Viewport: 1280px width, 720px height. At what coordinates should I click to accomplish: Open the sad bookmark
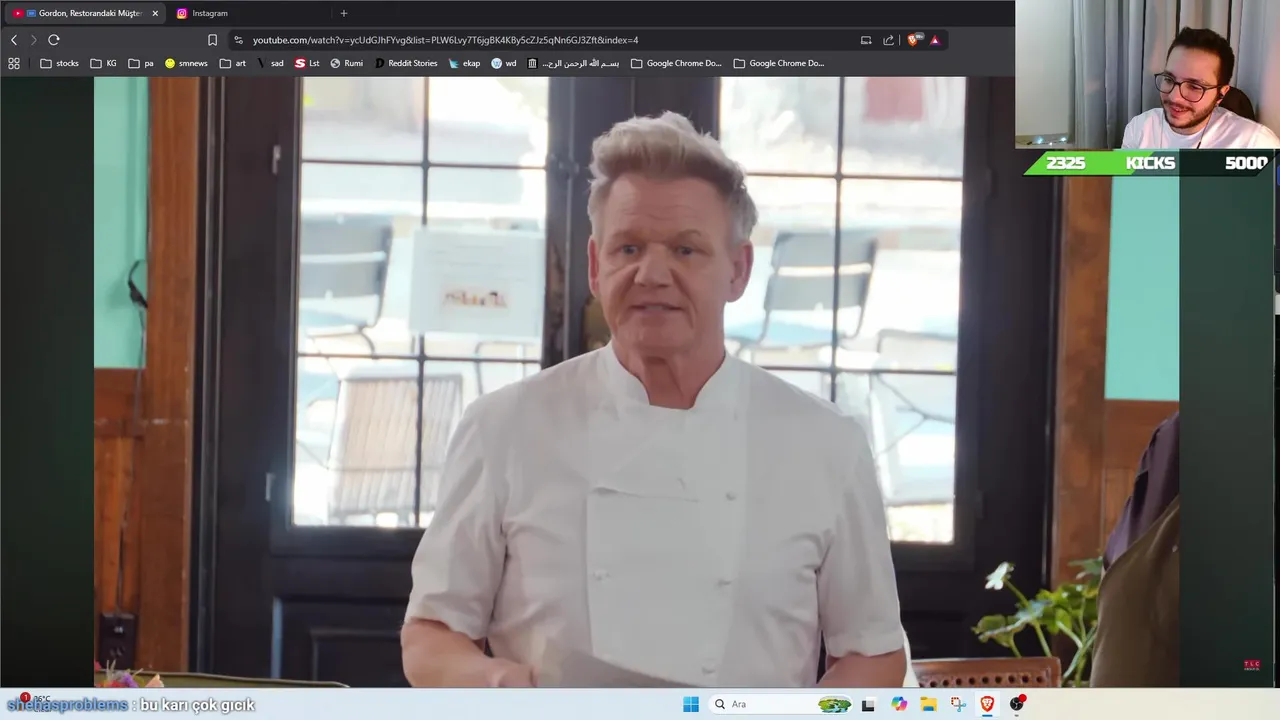pos(270,63)
